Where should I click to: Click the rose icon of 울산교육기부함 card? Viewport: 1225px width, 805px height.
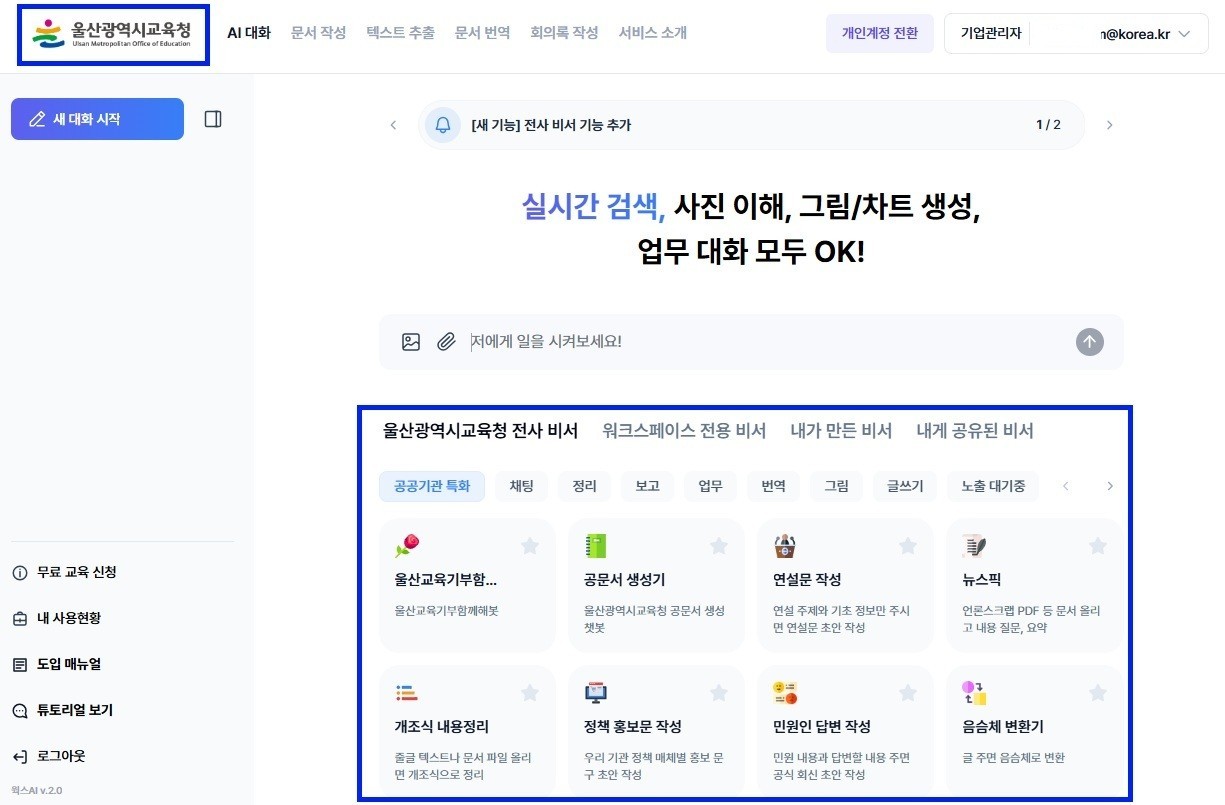pyautogui.click(x=407, y=545)
